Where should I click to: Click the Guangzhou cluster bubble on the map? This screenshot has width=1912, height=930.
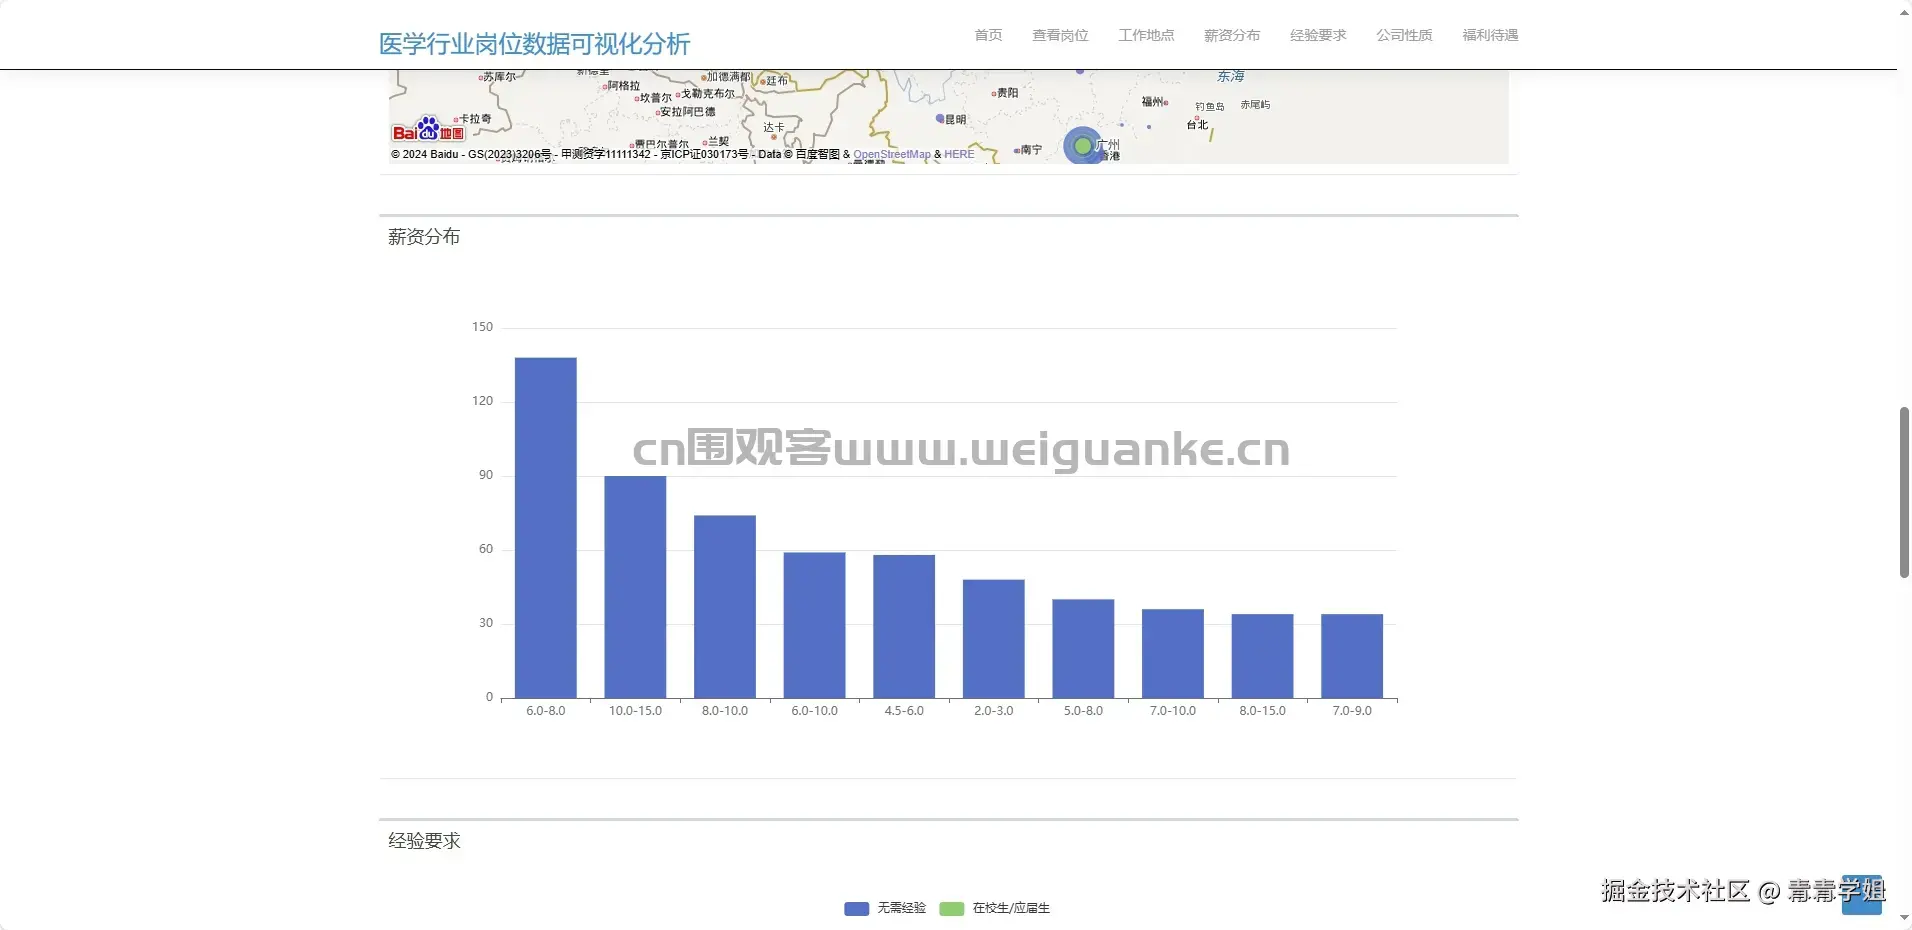[x=1082, y=146]
